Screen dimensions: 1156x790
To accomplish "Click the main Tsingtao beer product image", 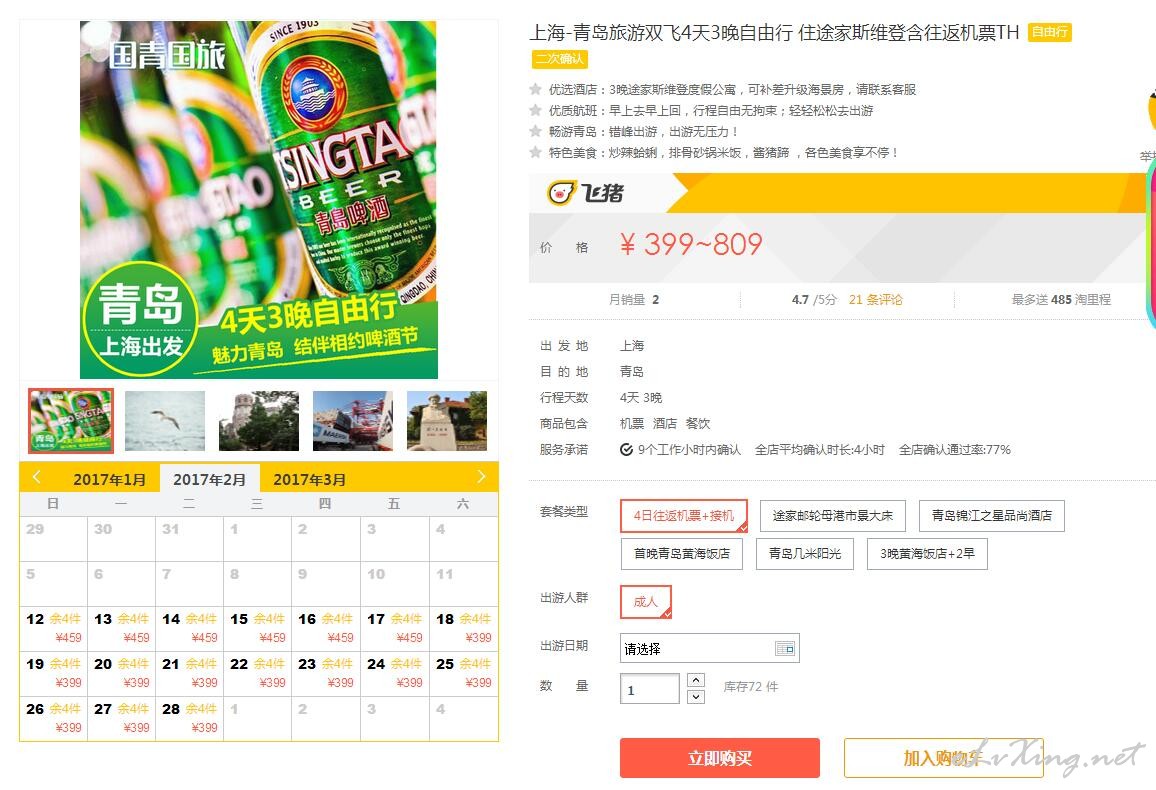I will coord(259,200).
